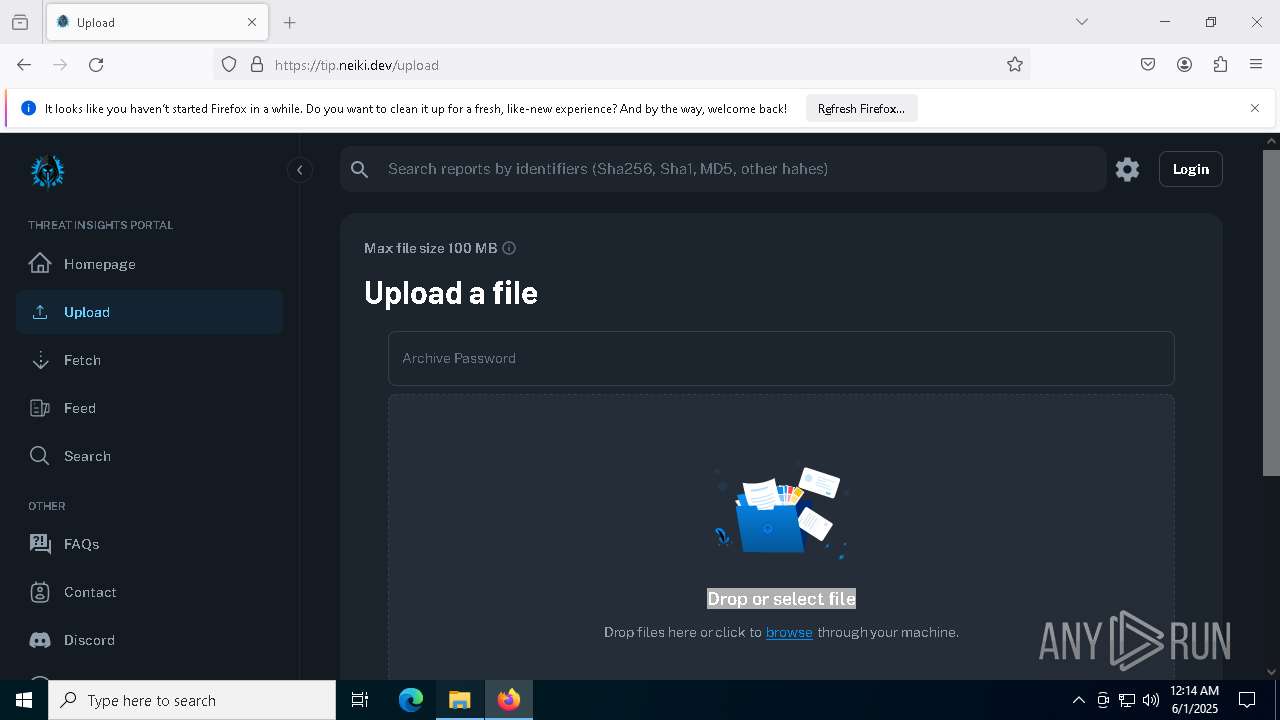
Task: Click the search magnifier icon
Action: coord(360,169)
